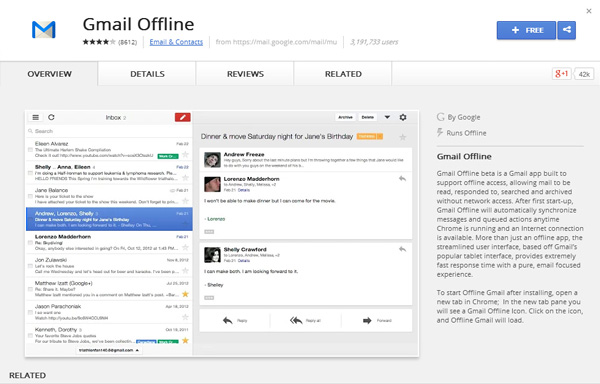Open the Email & Contacts category link

pyautogui.click(x=176, y=42)
